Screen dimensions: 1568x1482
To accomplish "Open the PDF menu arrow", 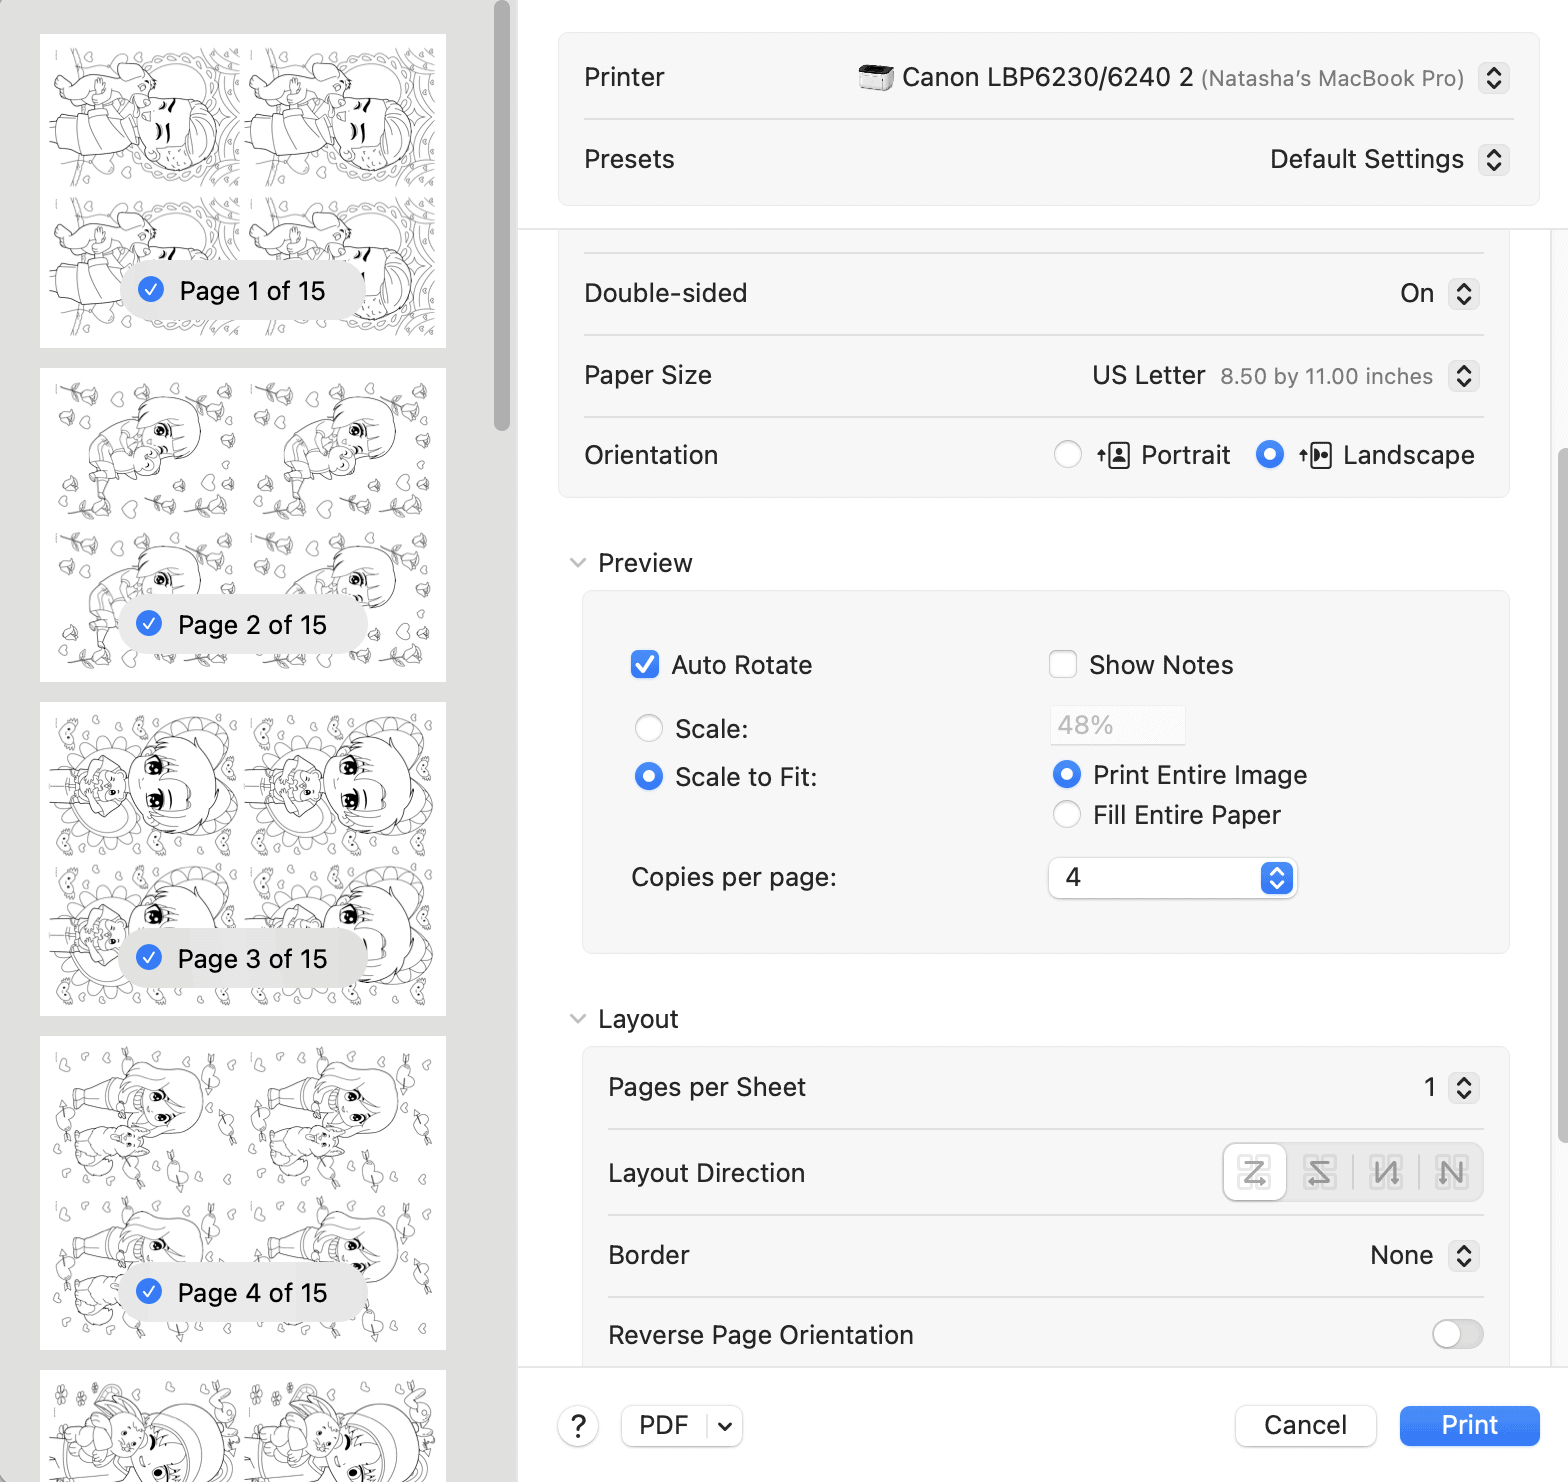I will (725, 1426).
